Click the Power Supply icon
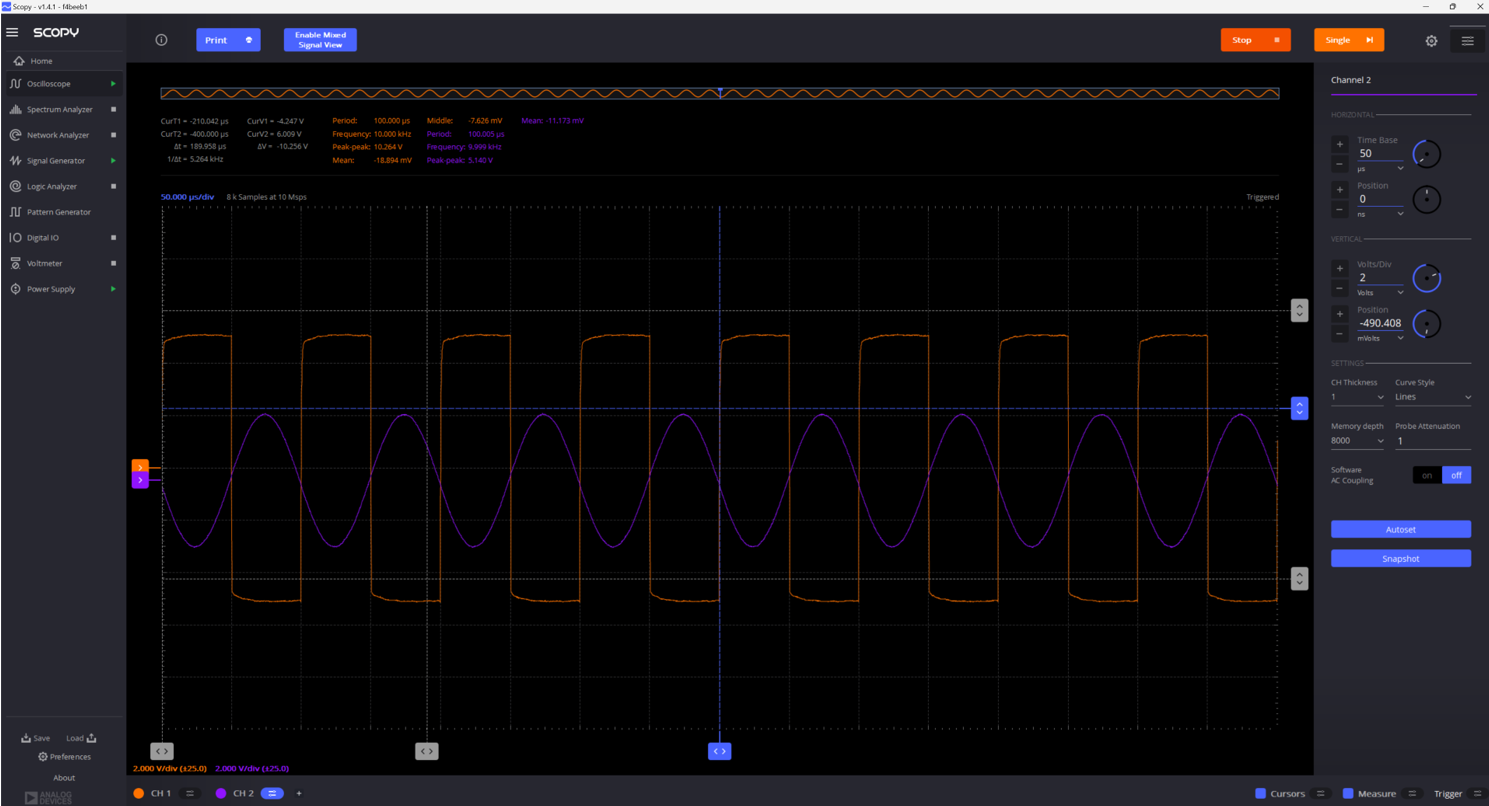 (x=15, y=289)
